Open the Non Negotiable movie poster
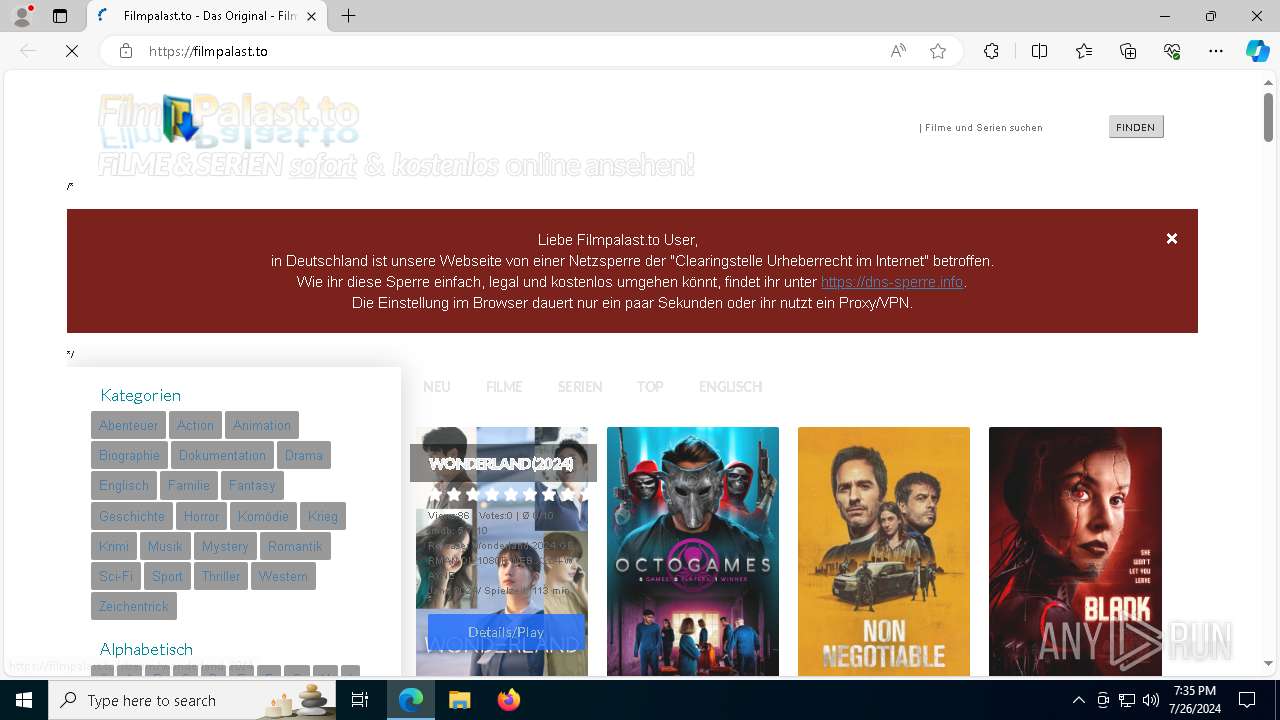Viewport: 1280px width, 720px height. pos(884,551)
